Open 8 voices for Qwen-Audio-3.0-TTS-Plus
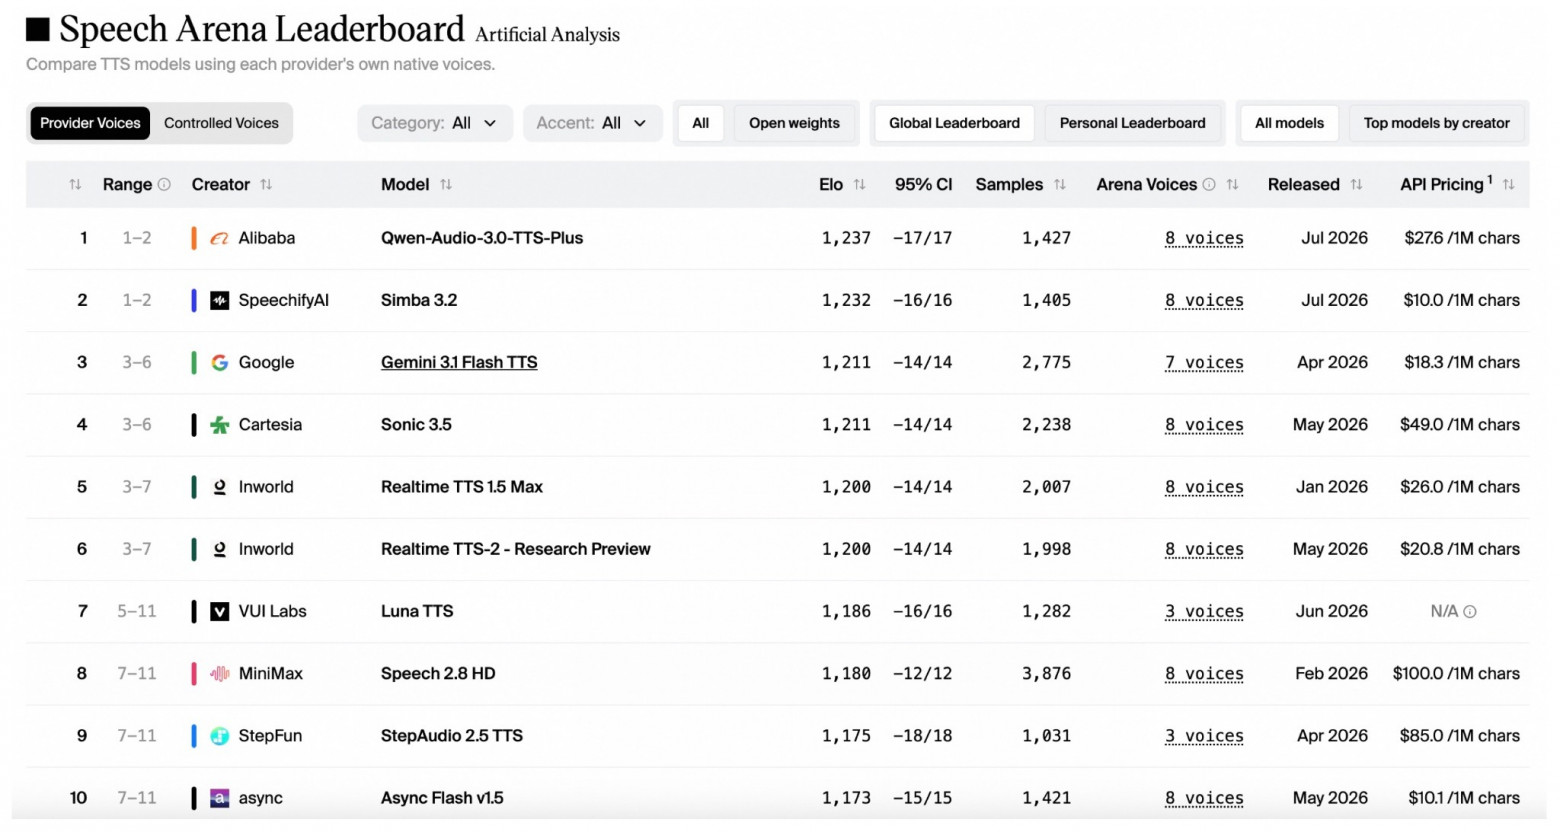Viewport: 1560px width, 832px height. coord(1204,238)
